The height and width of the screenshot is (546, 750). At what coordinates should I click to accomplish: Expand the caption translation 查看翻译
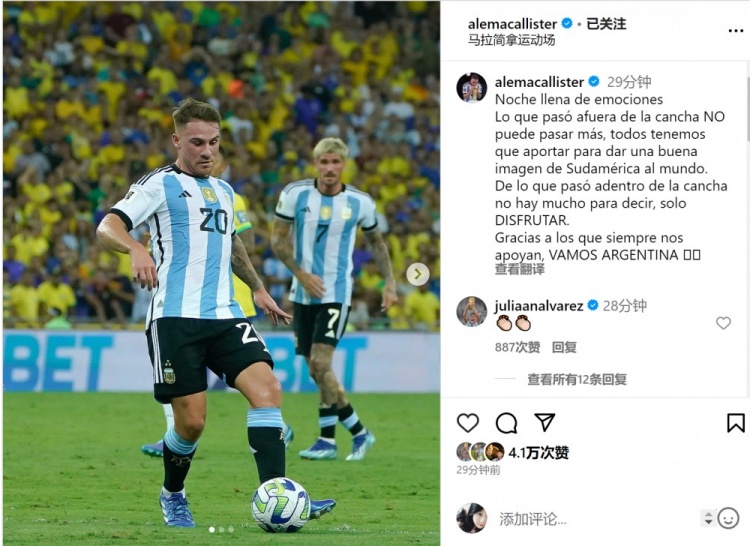tap(519, 269)
